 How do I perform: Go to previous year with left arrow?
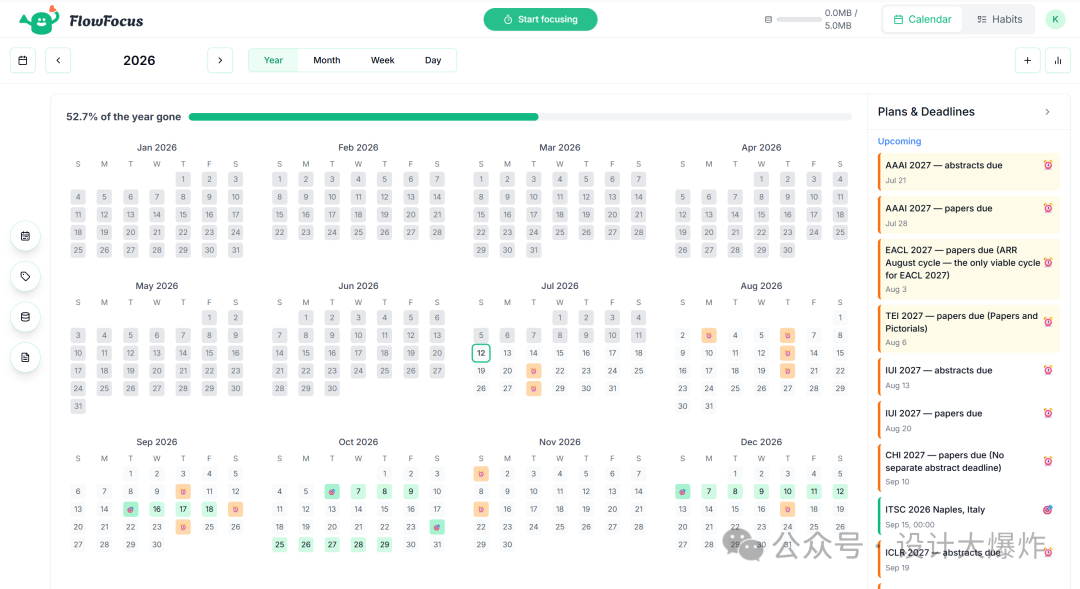coord(58,61)
